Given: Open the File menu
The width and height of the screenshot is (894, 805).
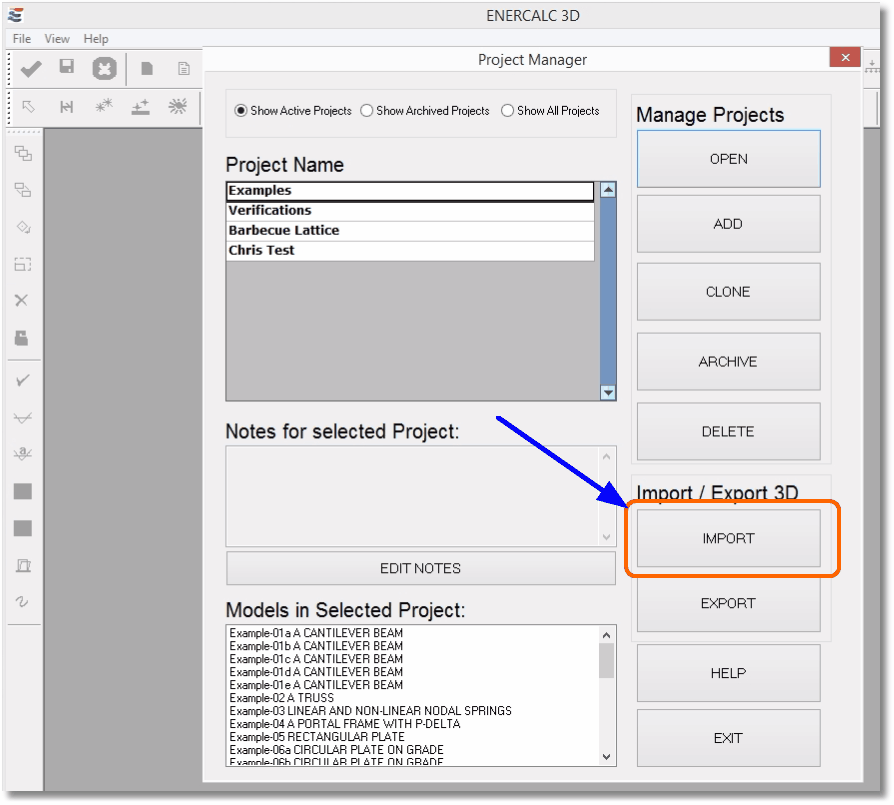Looking at the screenshot, I should (x=22, y=39).
